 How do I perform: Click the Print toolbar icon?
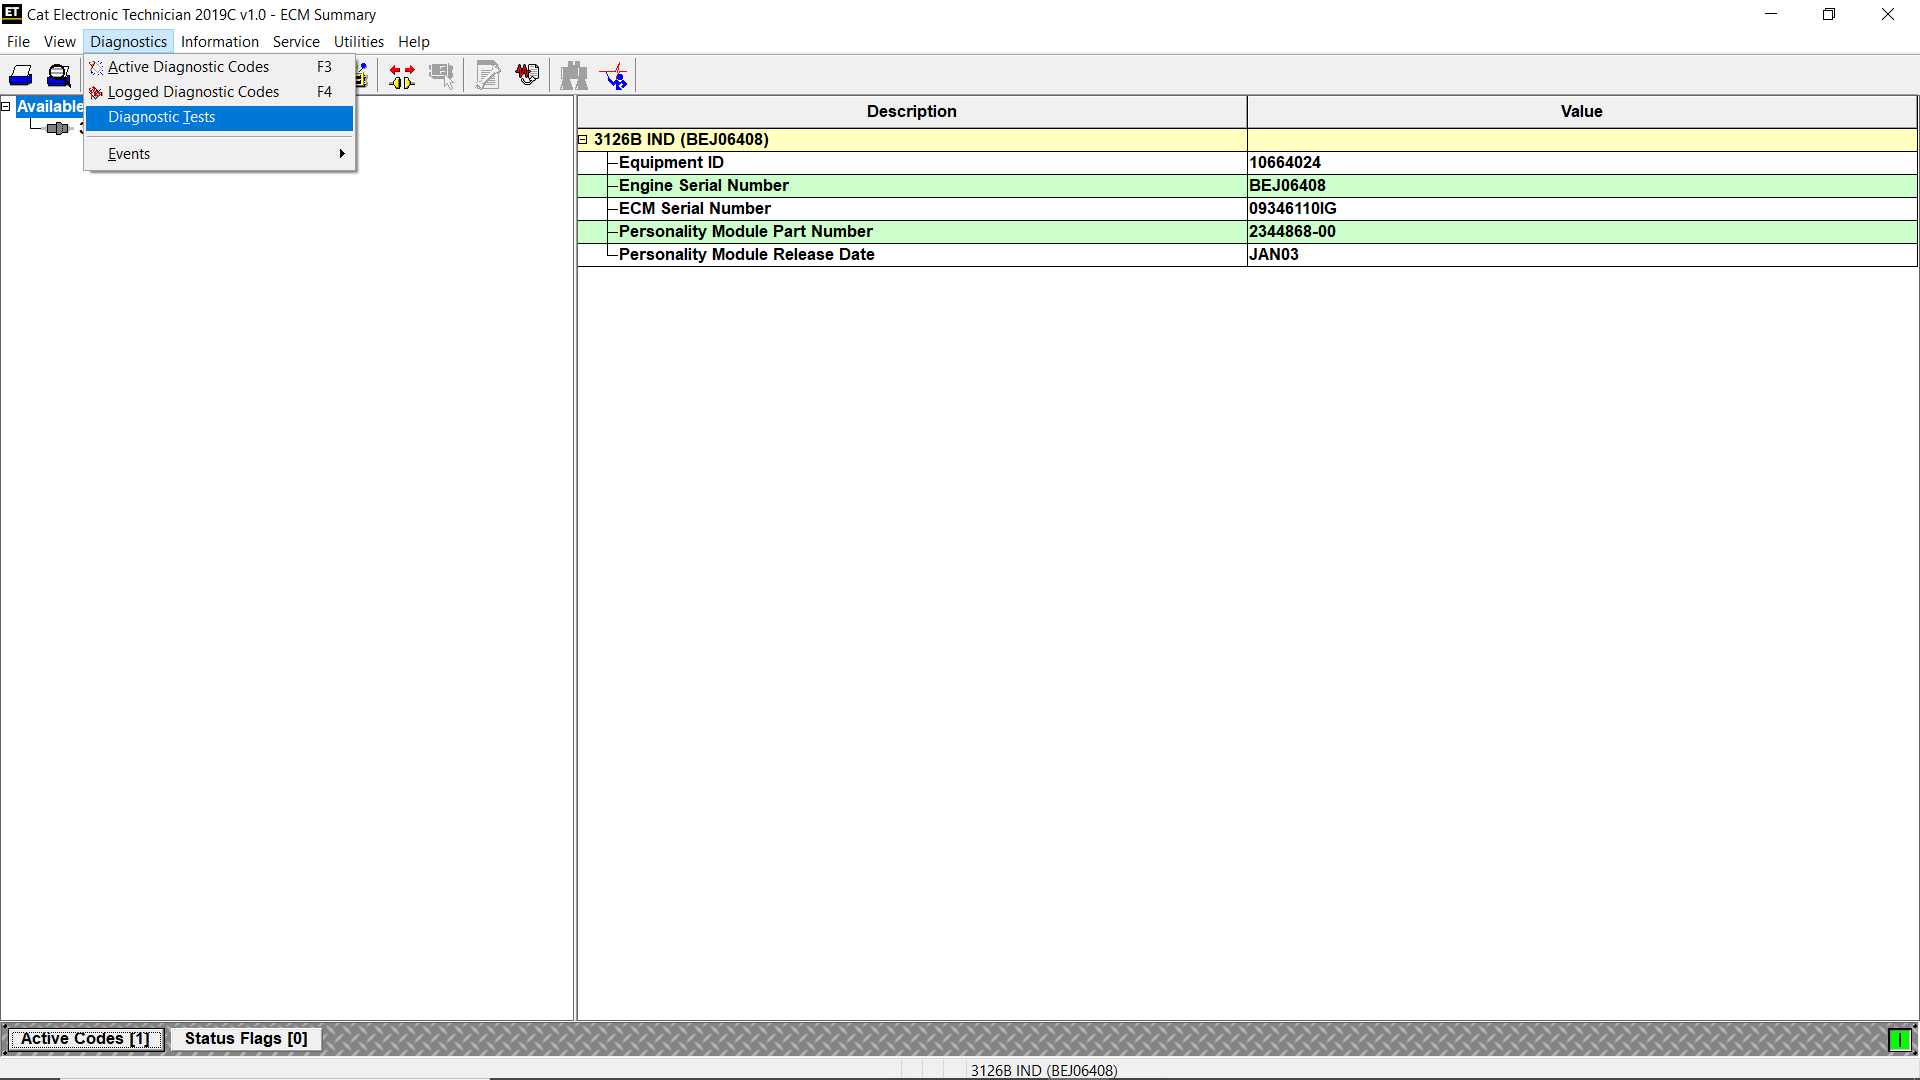click(21, 76)
